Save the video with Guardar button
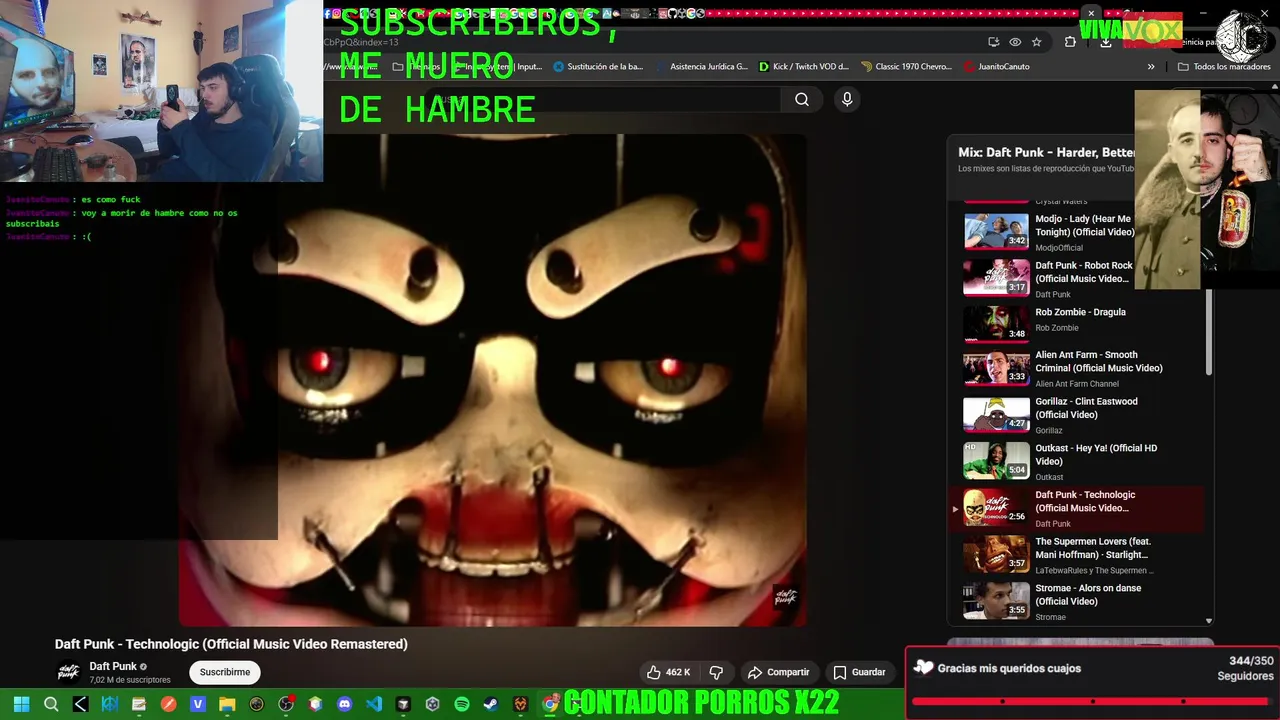 pyautogui.click(x=859, y=672)
